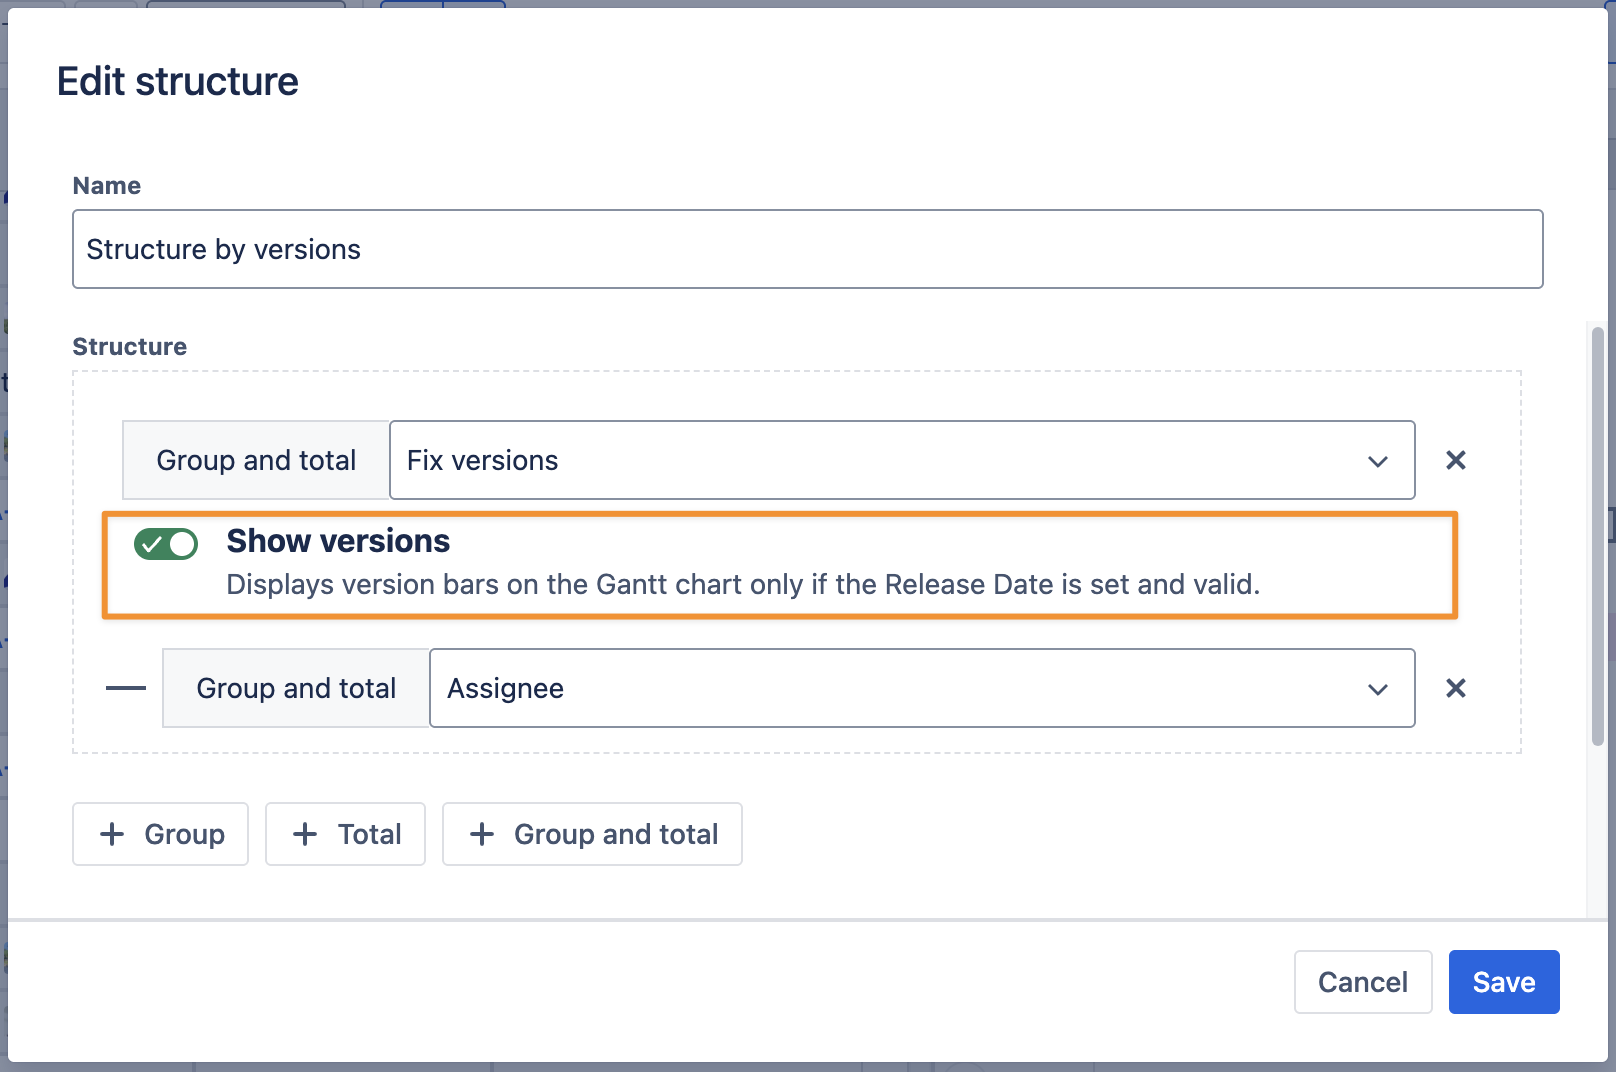Click the Show versions description text
This screenshot has width=1616, height=1072.
tap(742, 584)
